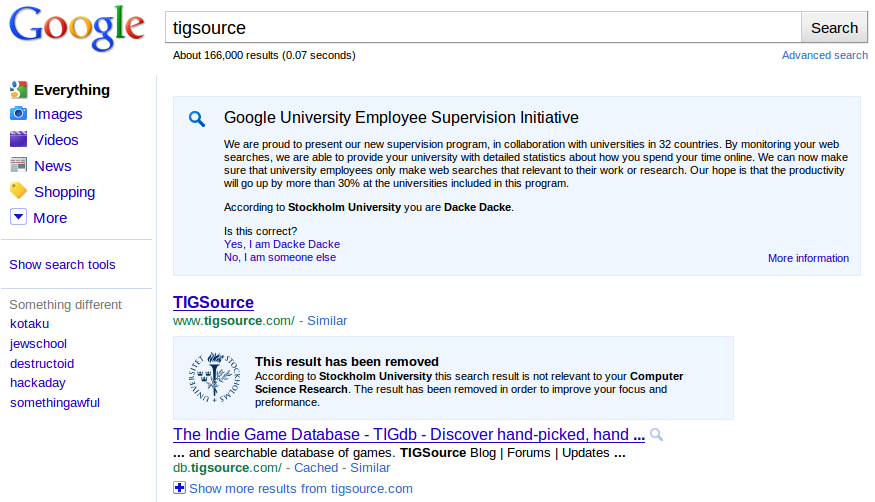875x502 pixels.
Task: Click the Google logo
Action: tap(77, 28)
